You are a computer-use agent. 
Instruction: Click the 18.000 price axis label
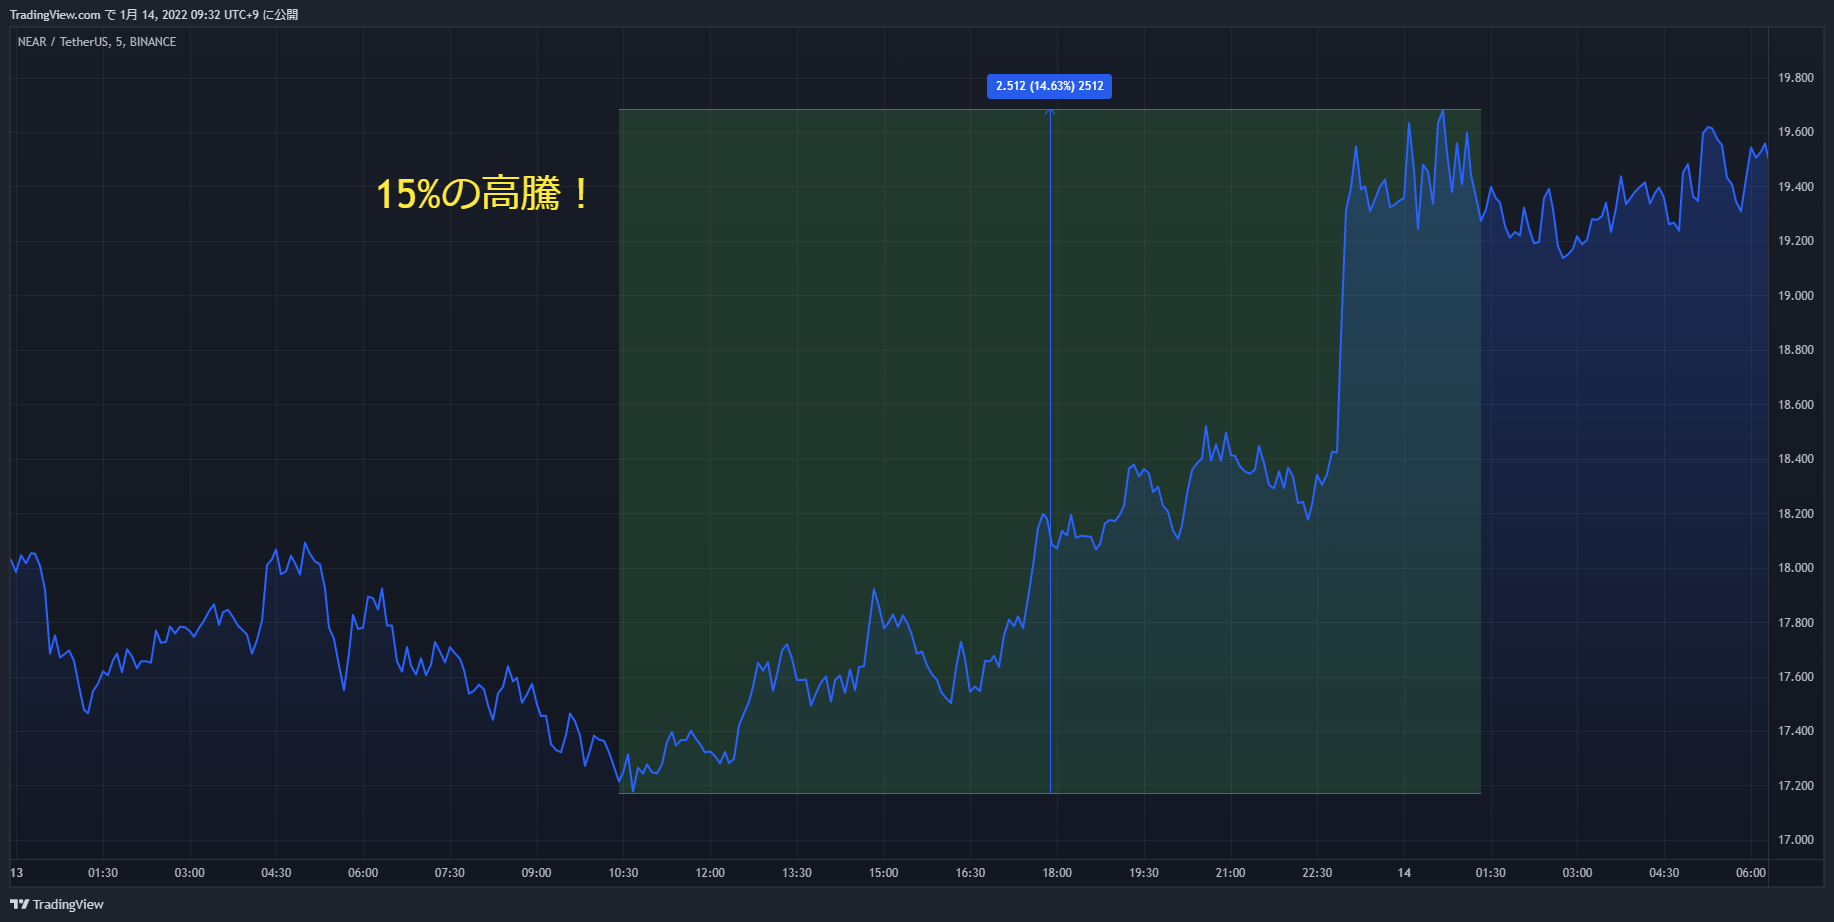(x=1795, y=568)
